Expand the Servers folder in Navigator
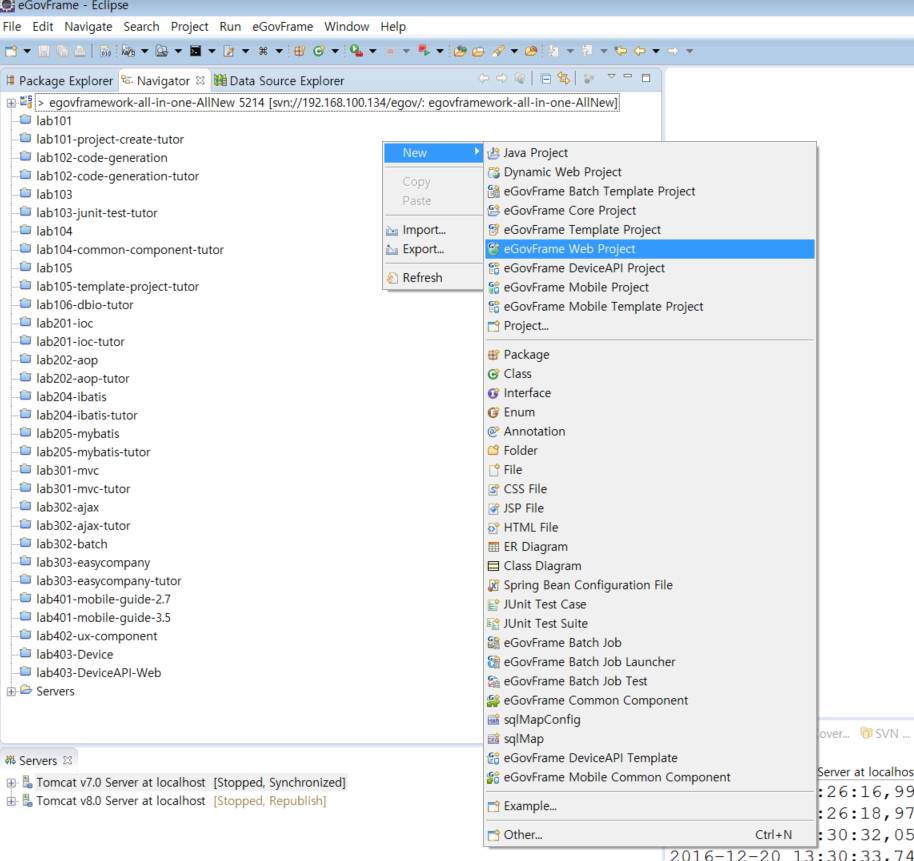Image resolution: width=914 pixels, height=861 pixels. (11, 692)
